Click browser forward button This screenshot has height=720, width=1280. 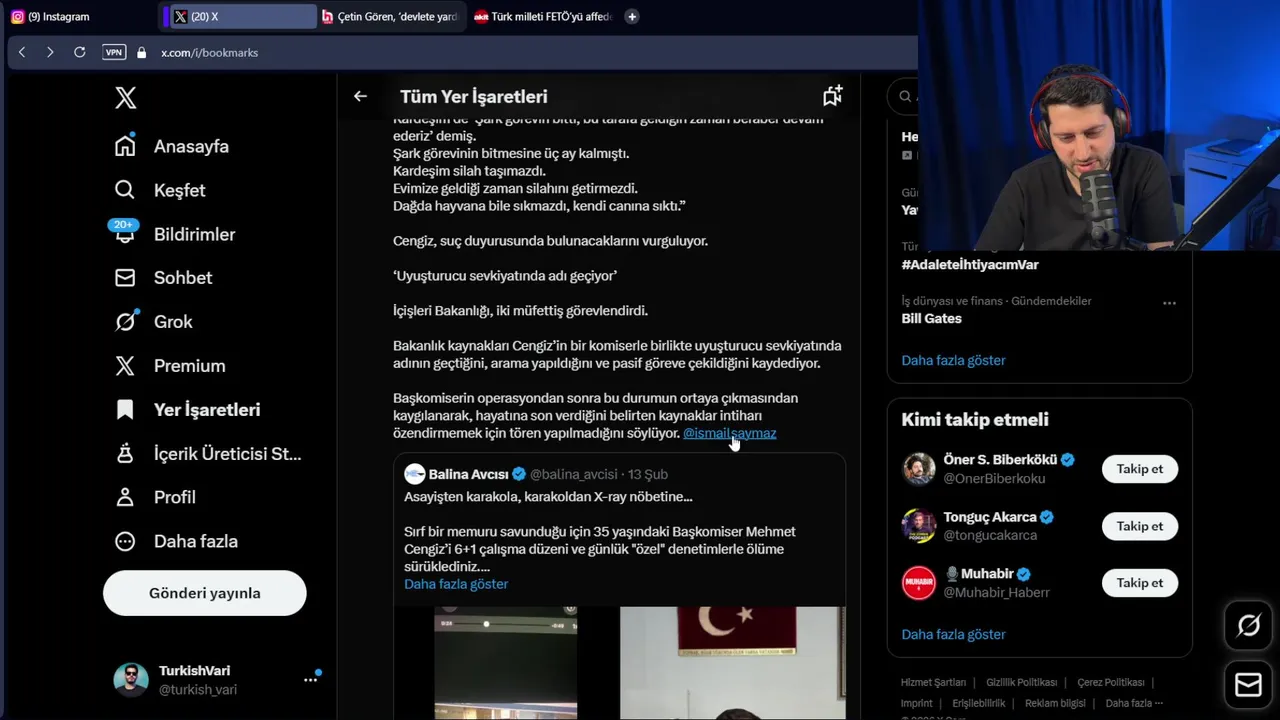[x=50, y=52]
